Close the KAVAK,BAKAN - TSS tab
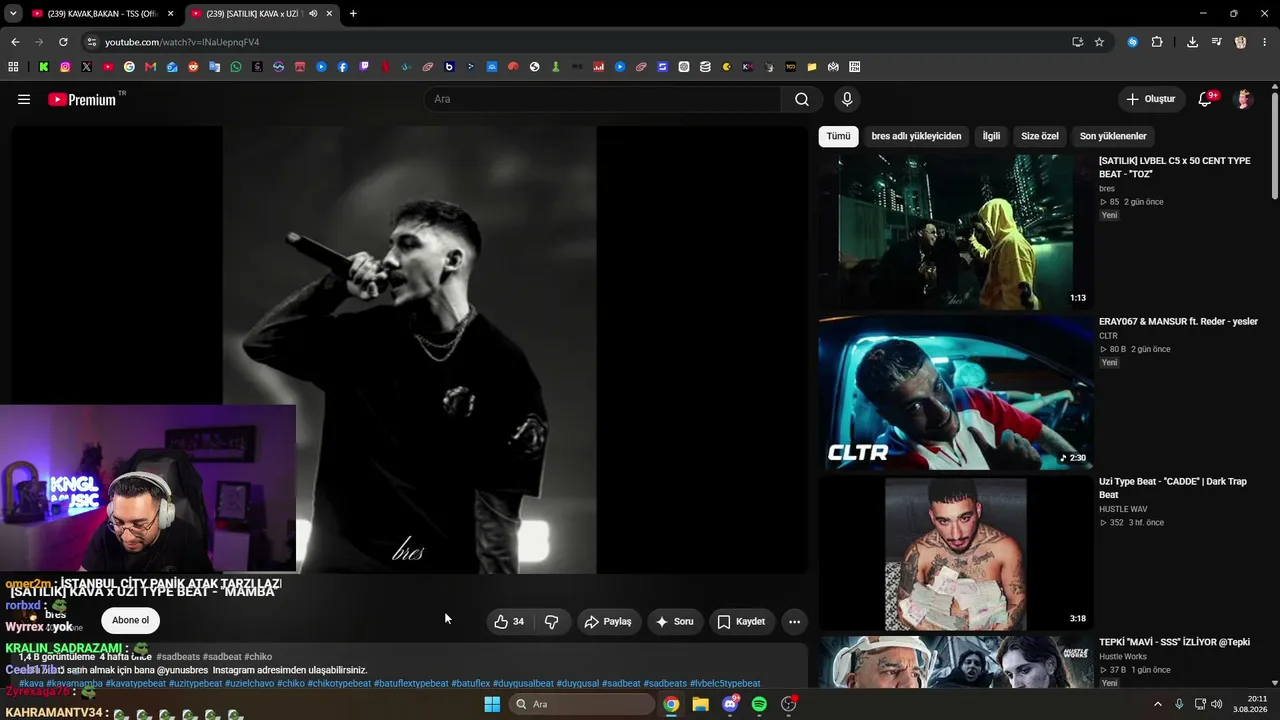 [x=170, y=14]
